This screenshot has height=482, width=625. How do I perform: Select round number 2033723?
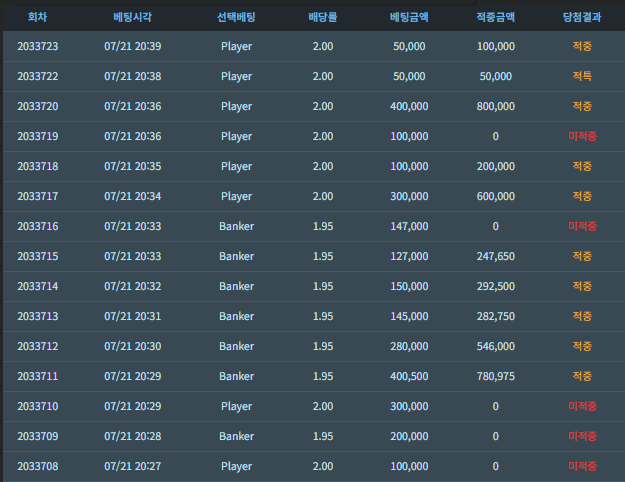tap(37, 46)
